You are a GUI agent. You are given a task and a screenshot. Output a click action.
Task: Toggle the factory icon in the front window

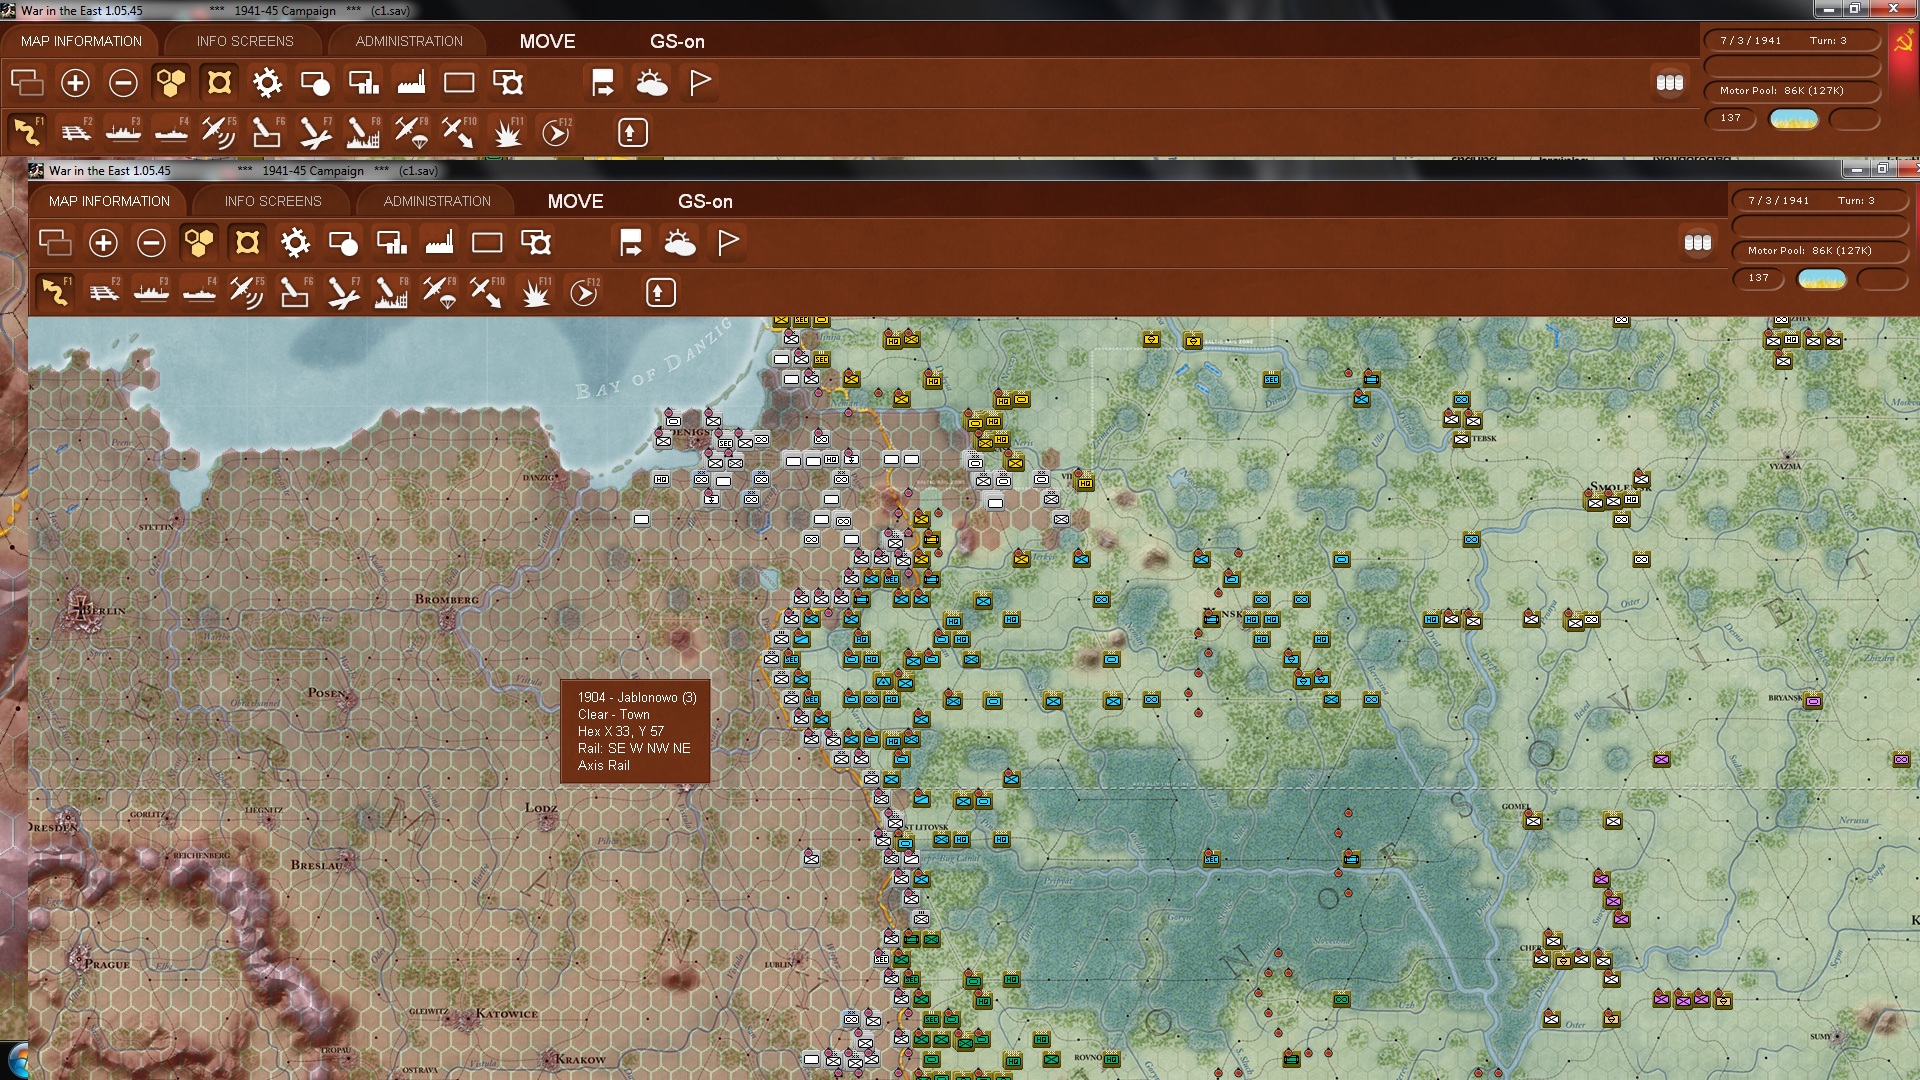(x=439, y=243)
